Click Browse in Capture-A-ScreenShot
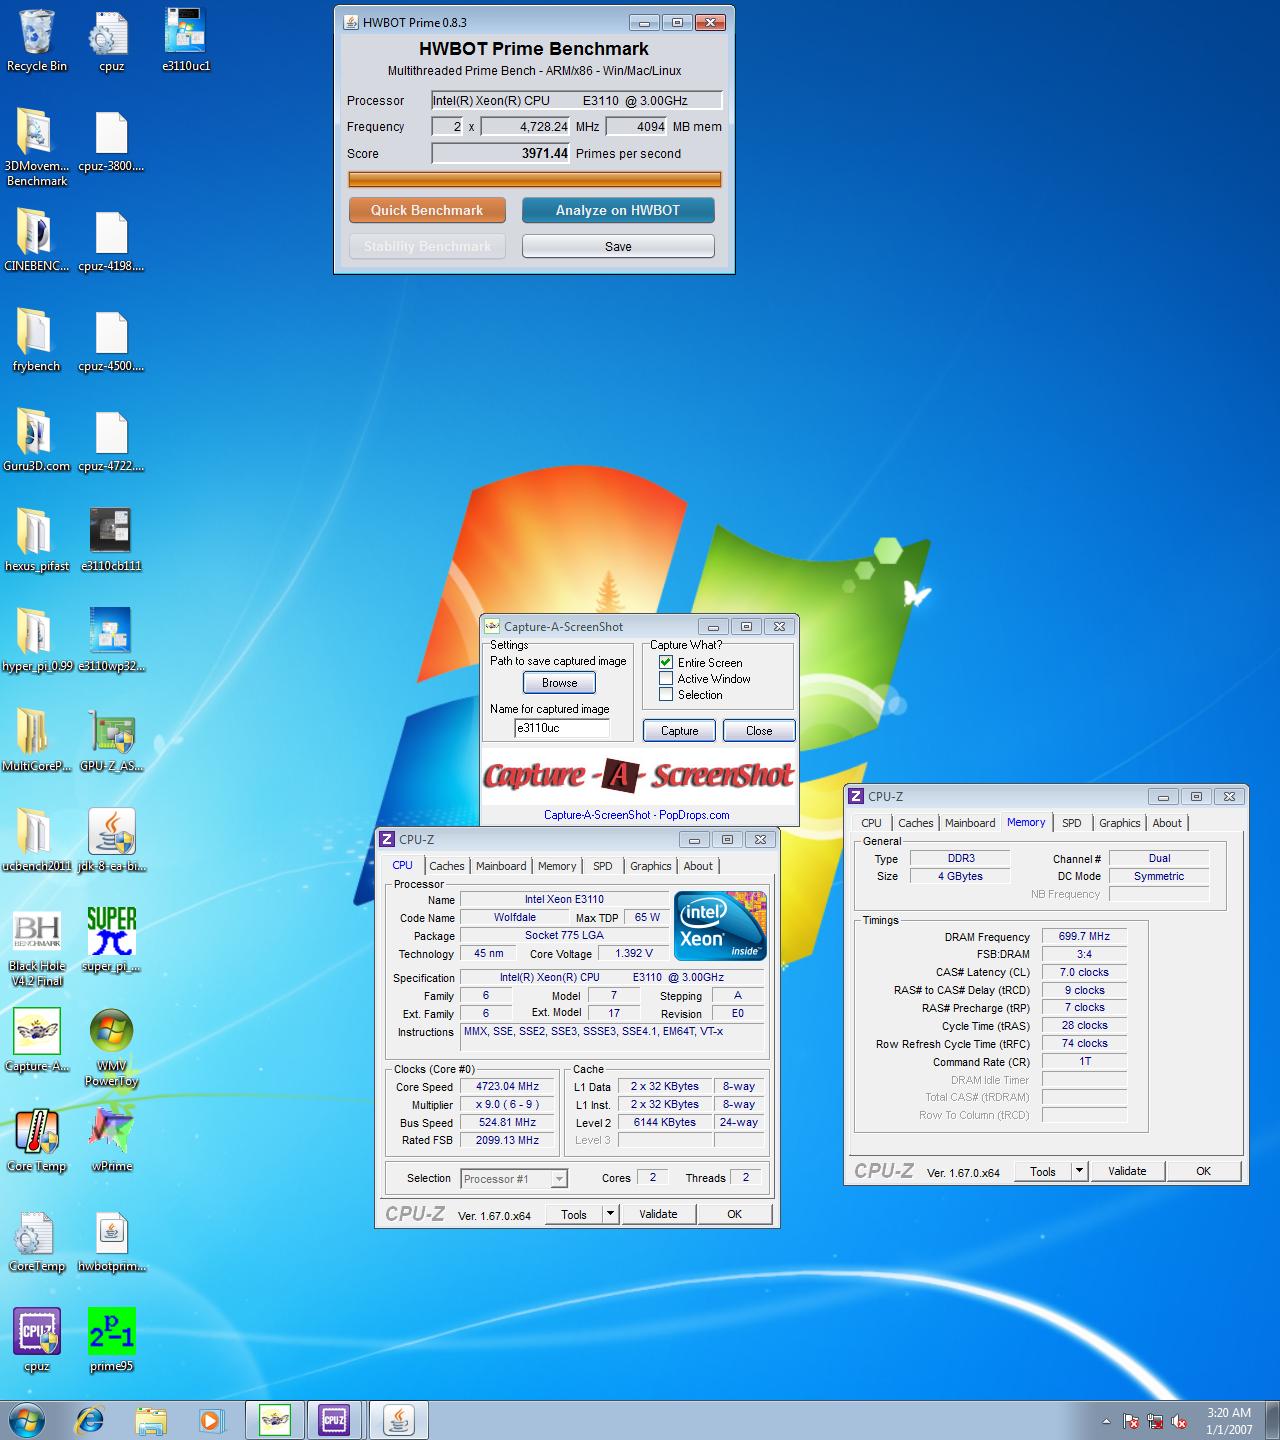Screen dimensions: 1280x1440 [559, 683]
